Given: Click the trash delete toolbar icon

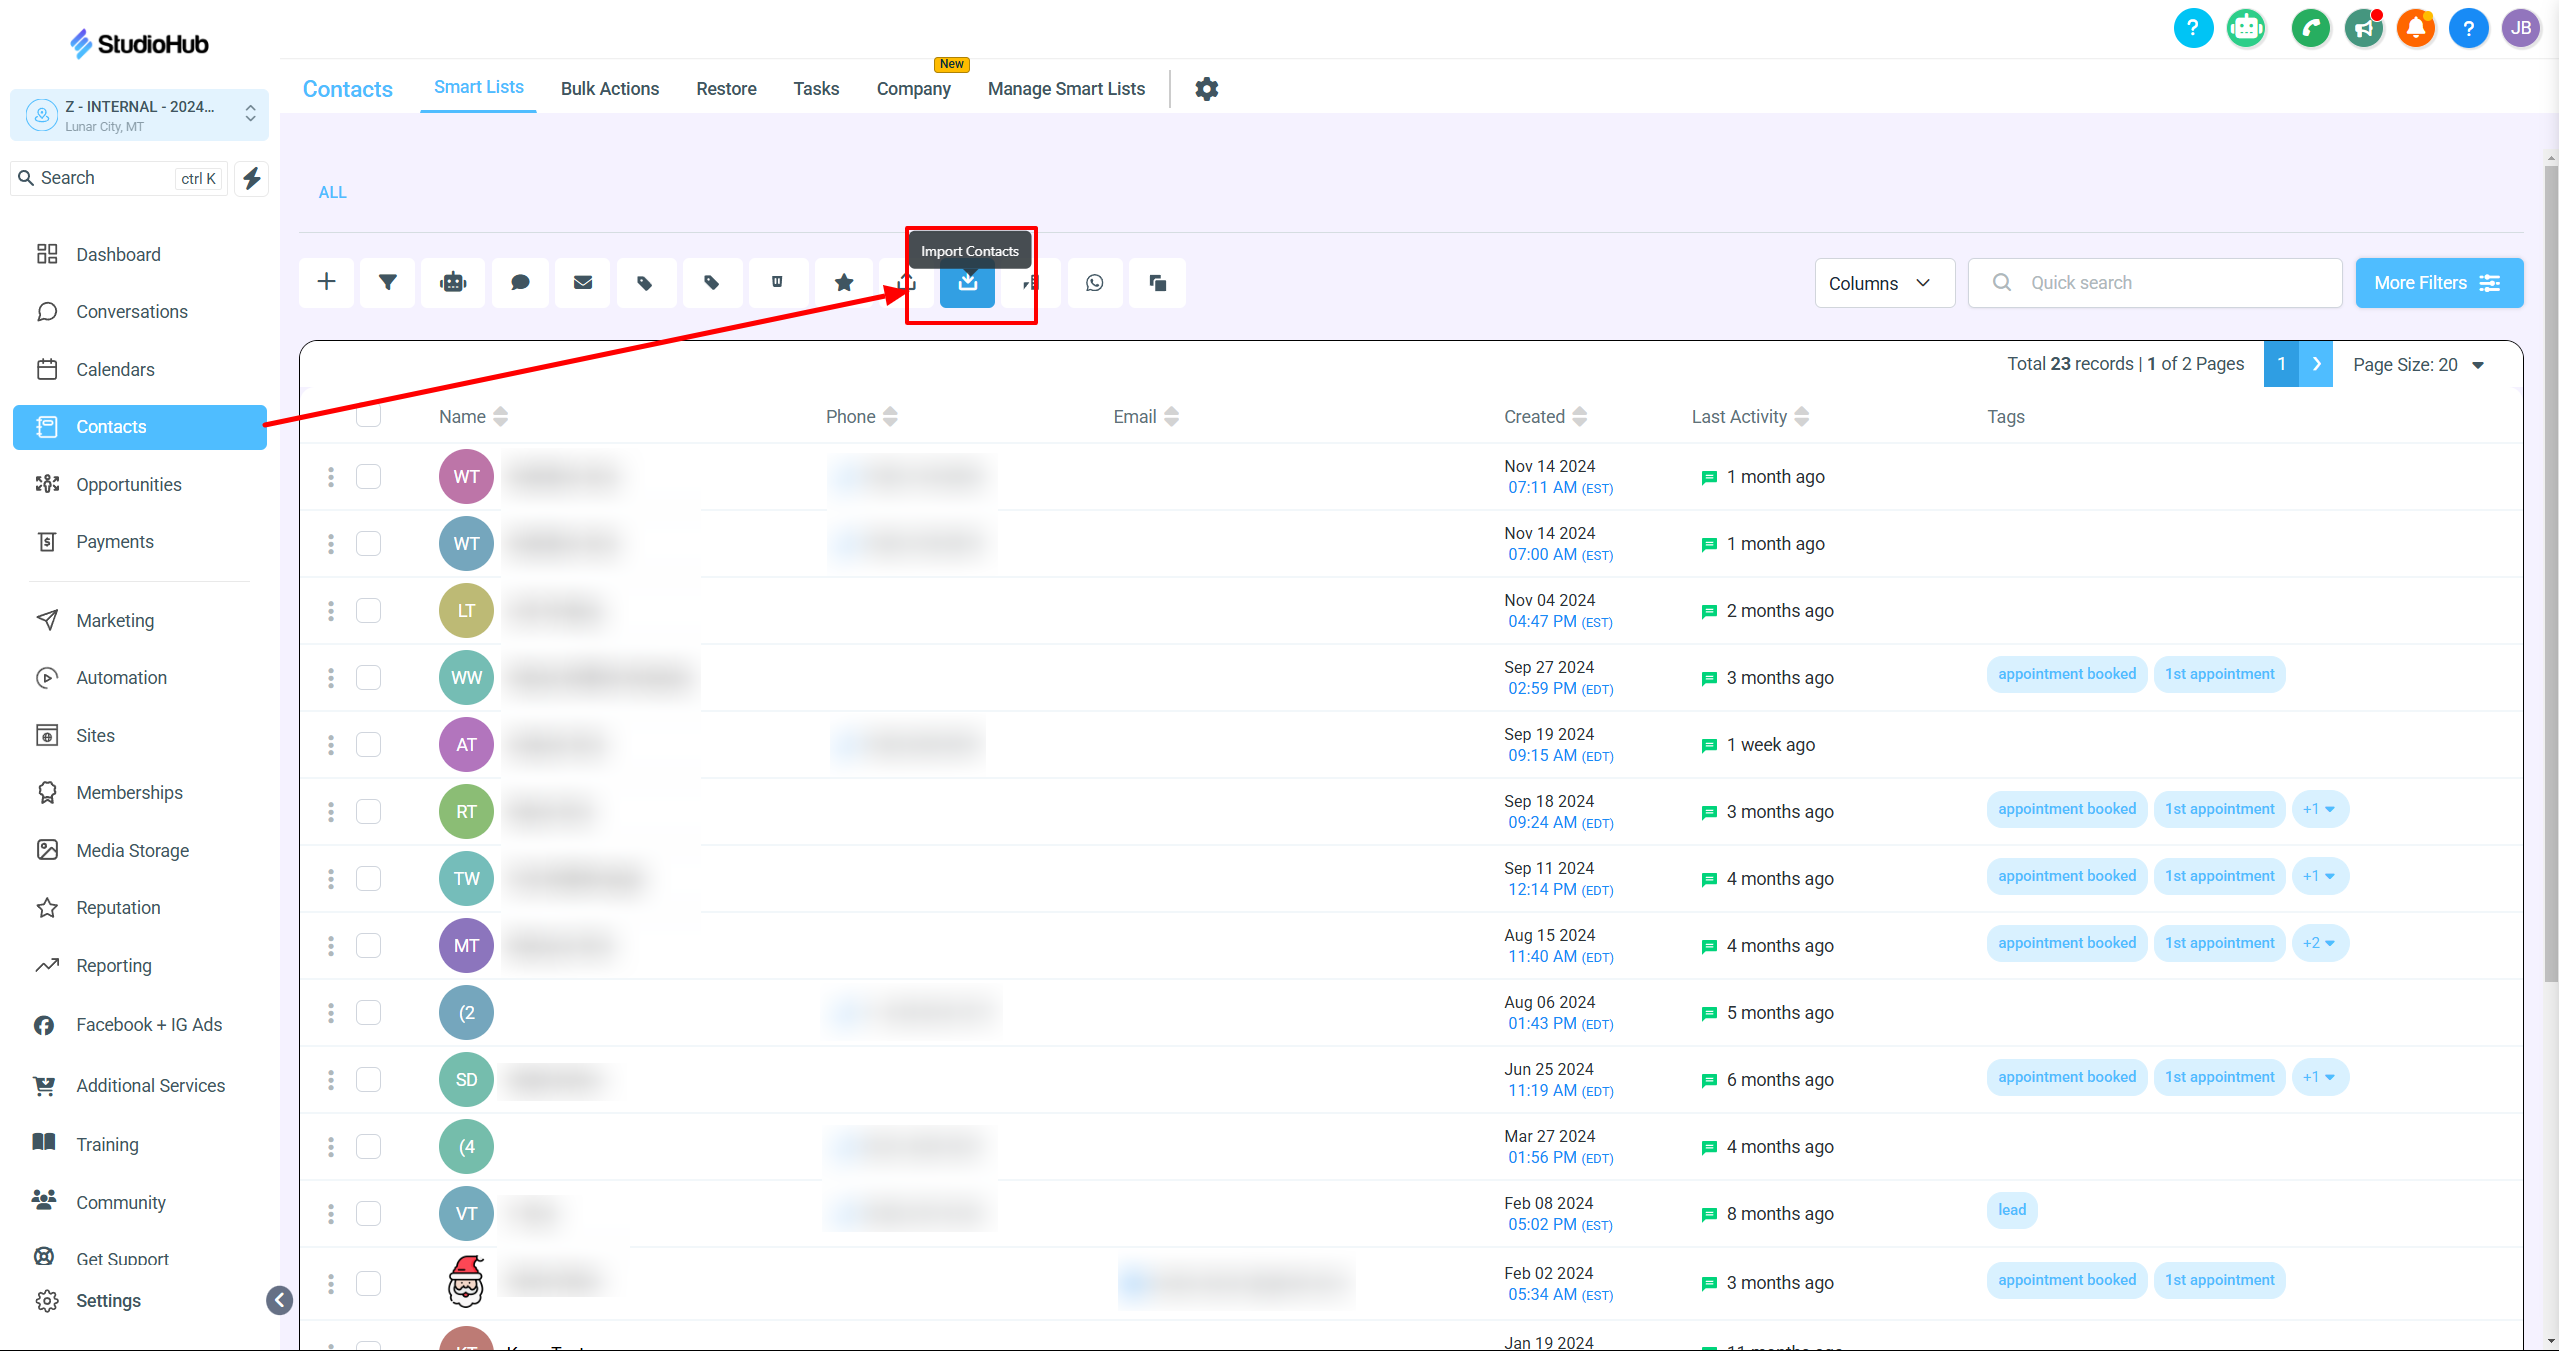Looking at the screenshot, I should tap(777, 283).
